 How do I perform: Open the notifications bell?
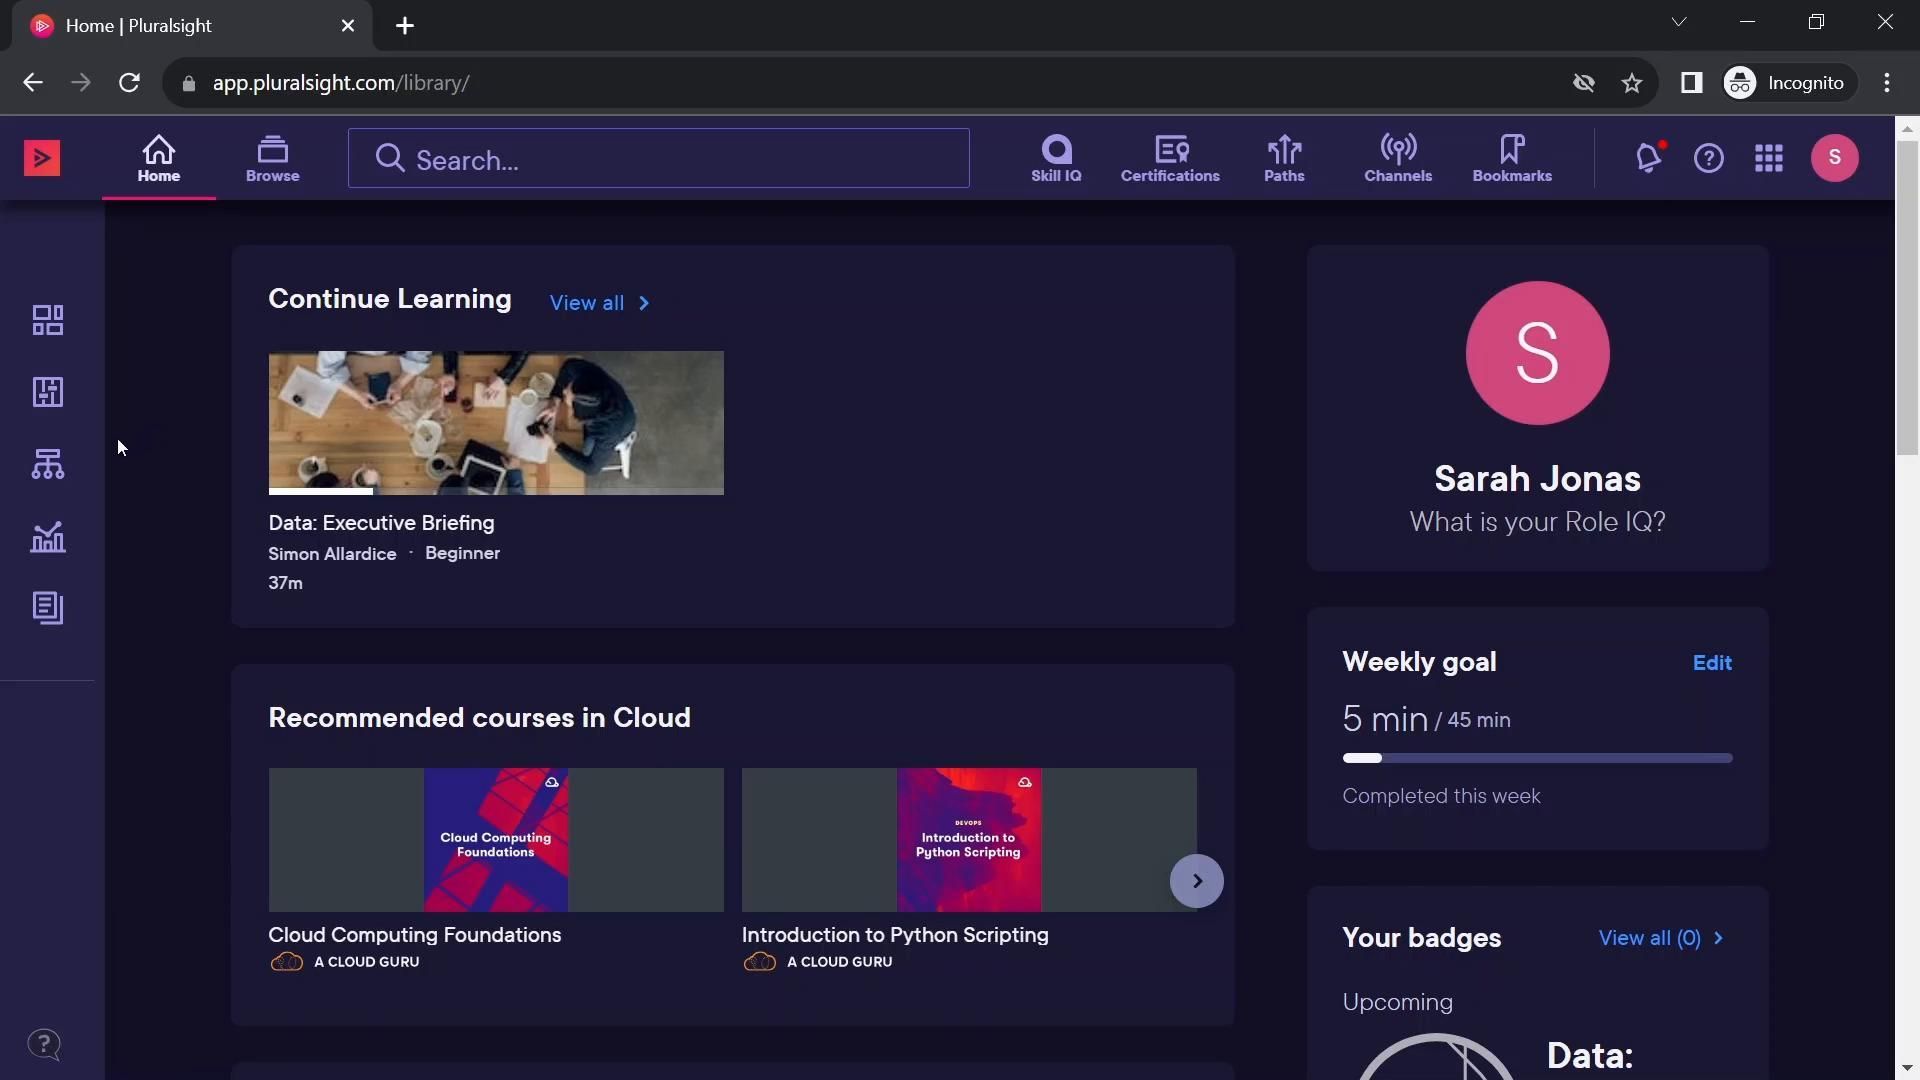[x=1648, y=158]
